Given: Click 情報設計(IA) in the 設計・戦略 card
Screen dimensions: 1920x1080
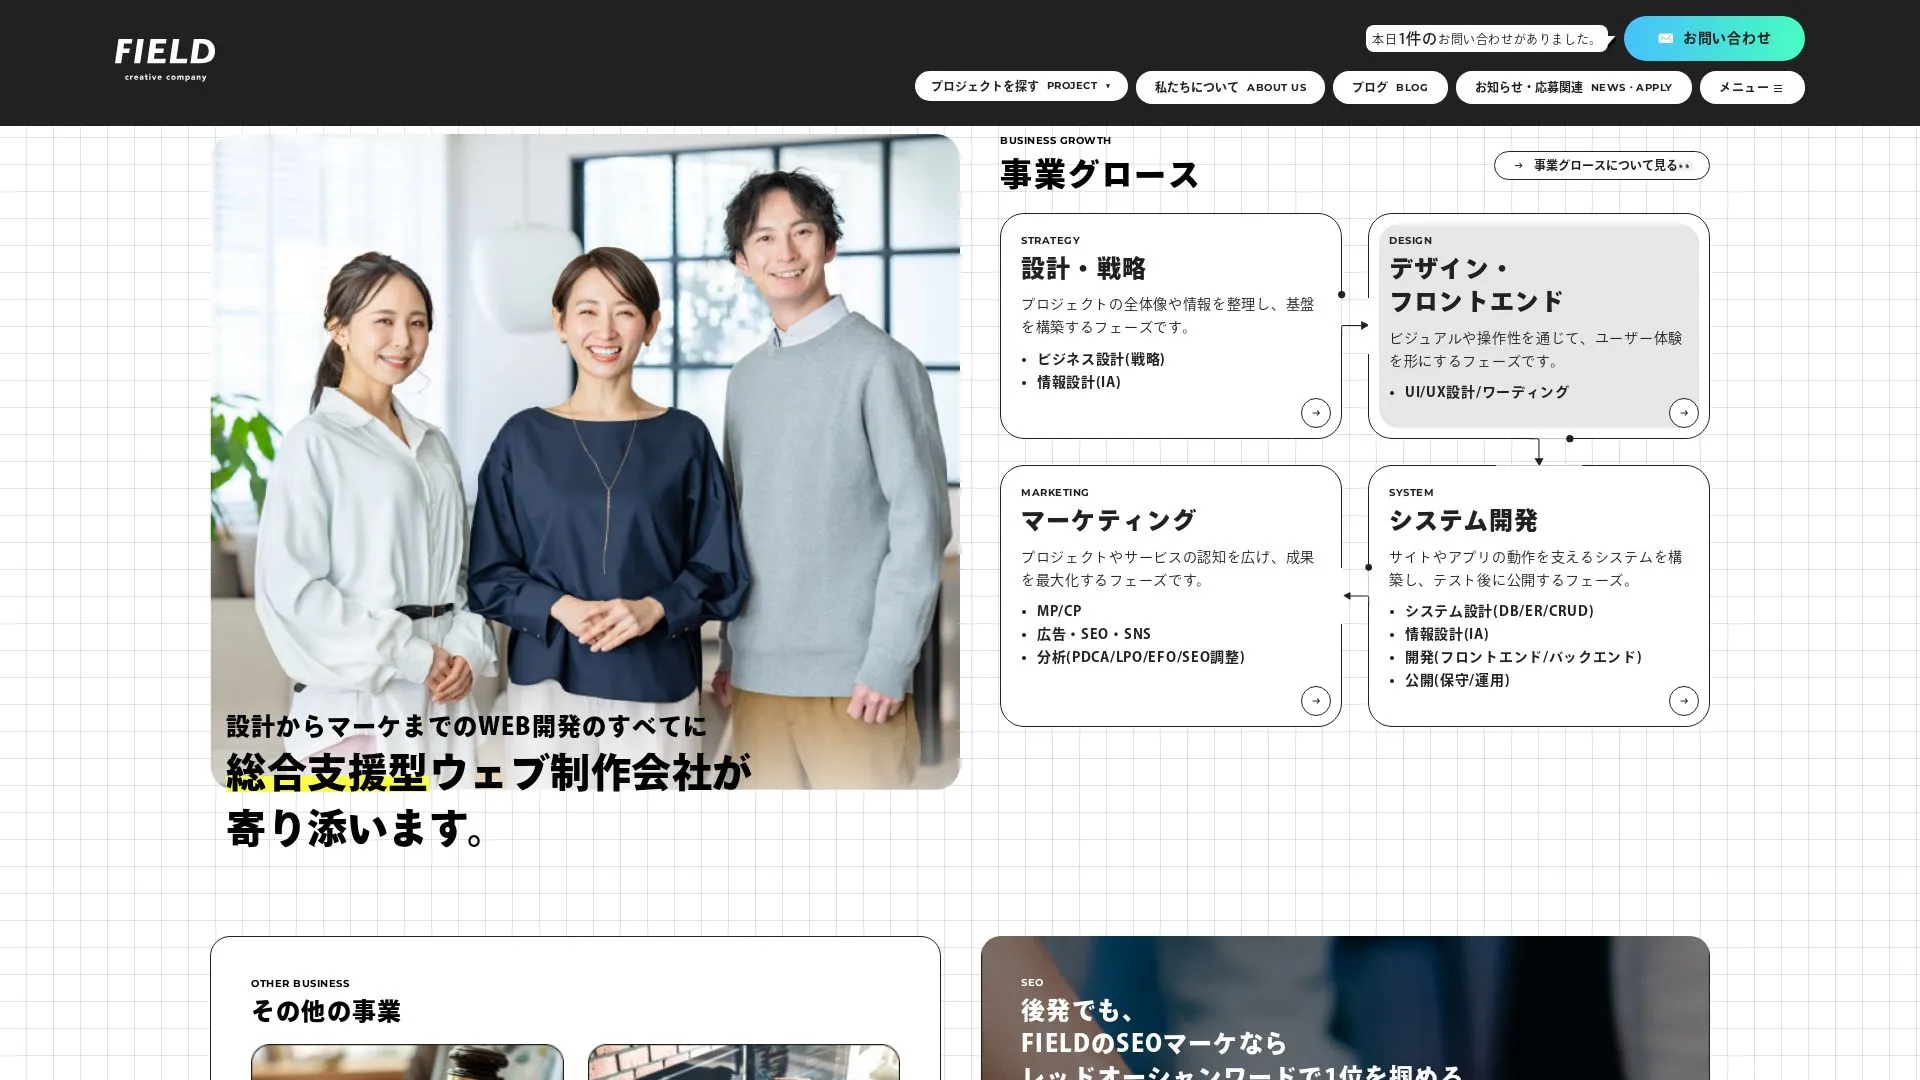Looking at the screenshot, I should click(x=1078, y=382).
